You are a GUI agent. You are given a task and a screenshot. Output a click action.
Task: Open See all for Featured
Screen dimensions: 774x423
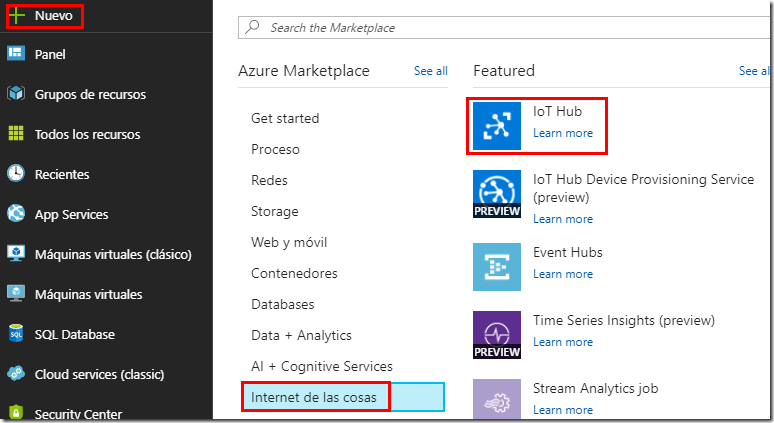coord(754,71)
